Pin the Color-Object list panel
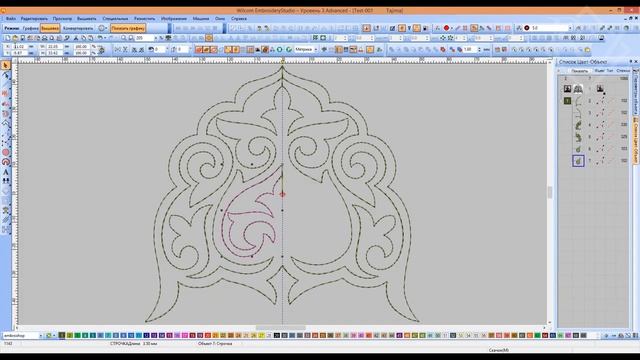 [x=631, y=62]
